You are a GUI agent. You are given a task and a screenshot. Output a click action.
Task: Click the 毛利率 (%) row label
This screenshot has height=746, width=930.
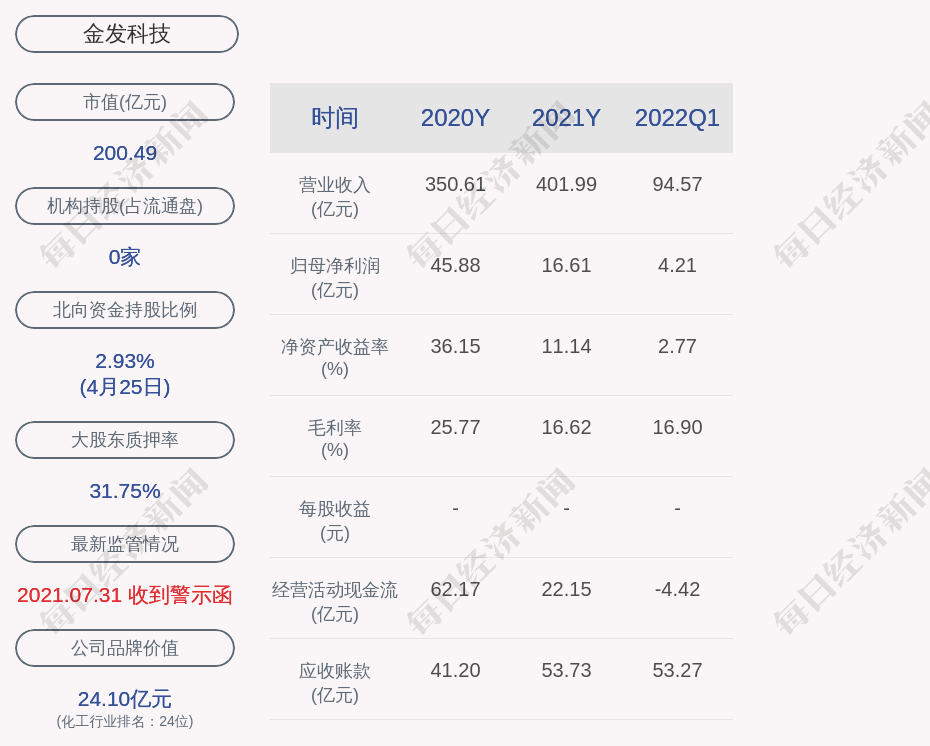pos(335,439)
